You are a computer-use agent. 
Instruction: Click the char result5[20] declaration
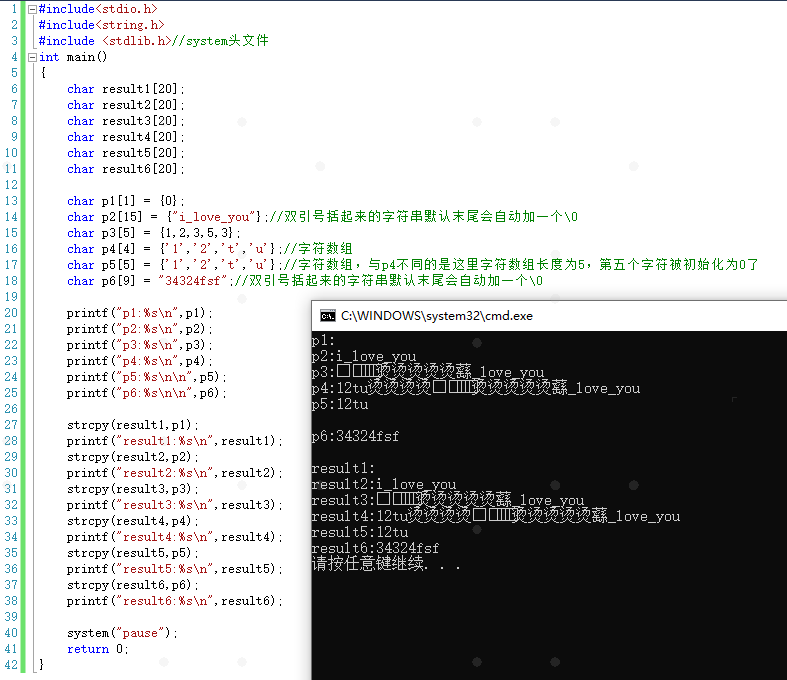pos(126,154)
